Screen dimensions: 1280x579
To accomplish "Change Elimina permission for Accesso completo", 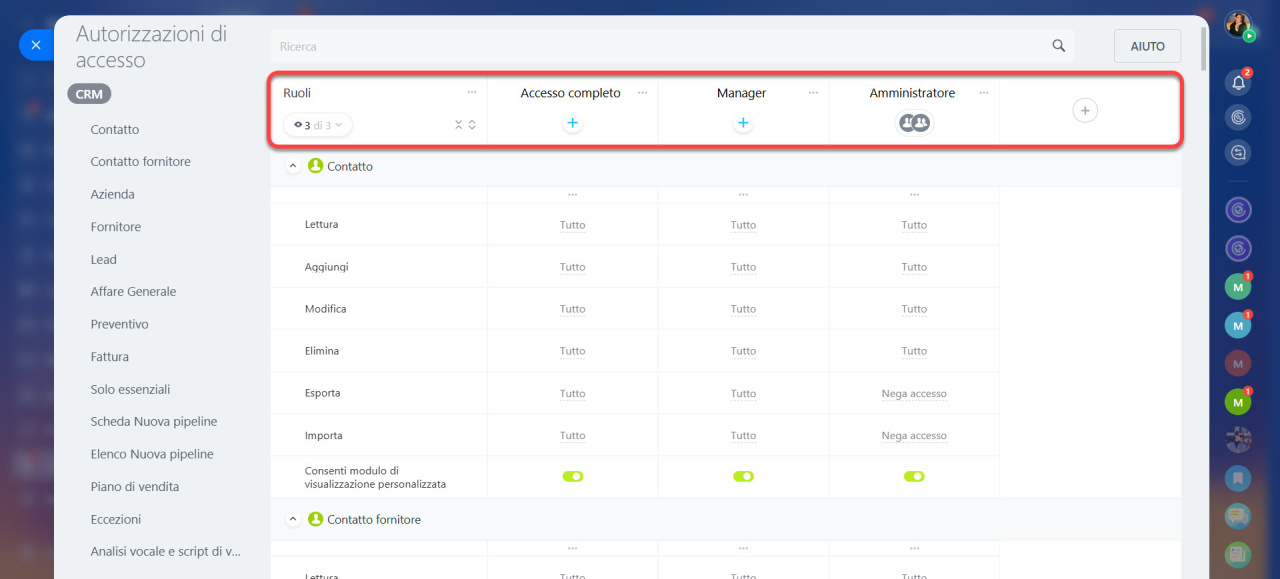I will point(572,351).
